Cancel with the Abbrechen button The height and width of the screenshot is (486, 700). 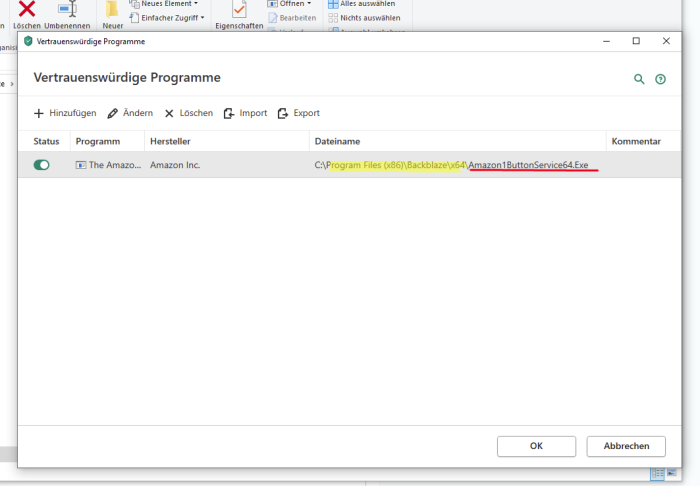[626, 446]
